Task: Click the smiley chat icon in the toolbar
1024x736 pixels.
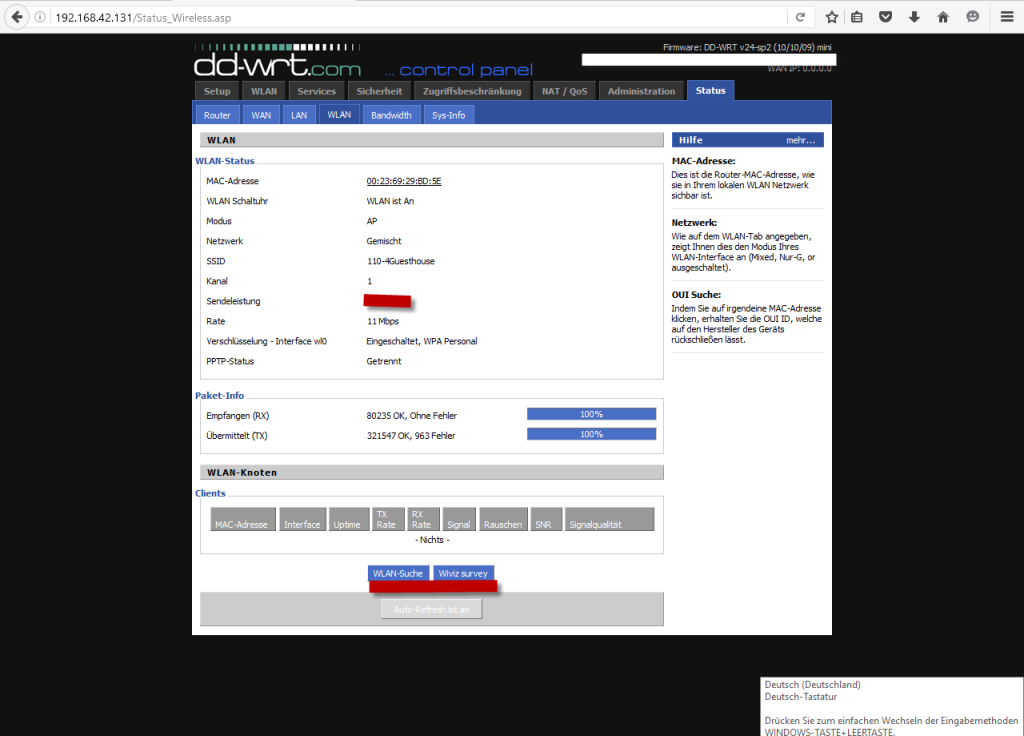Action: point(972,17)
